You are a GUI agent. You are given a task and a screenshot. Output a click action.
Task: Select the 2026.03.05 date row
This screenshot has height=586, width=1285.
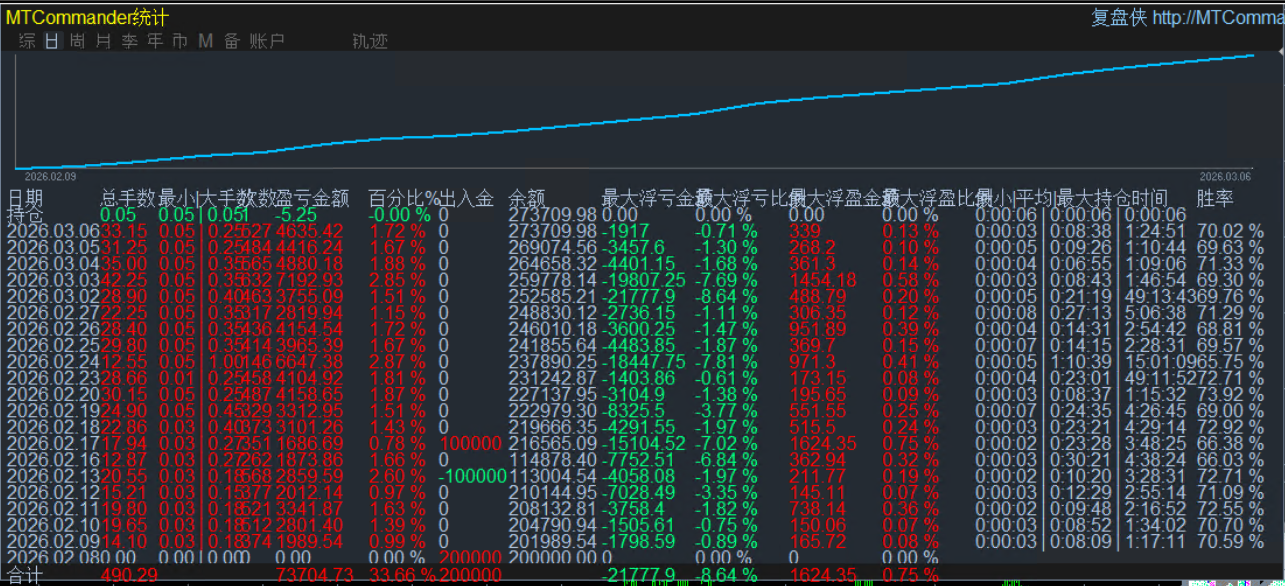coord(53,247)
